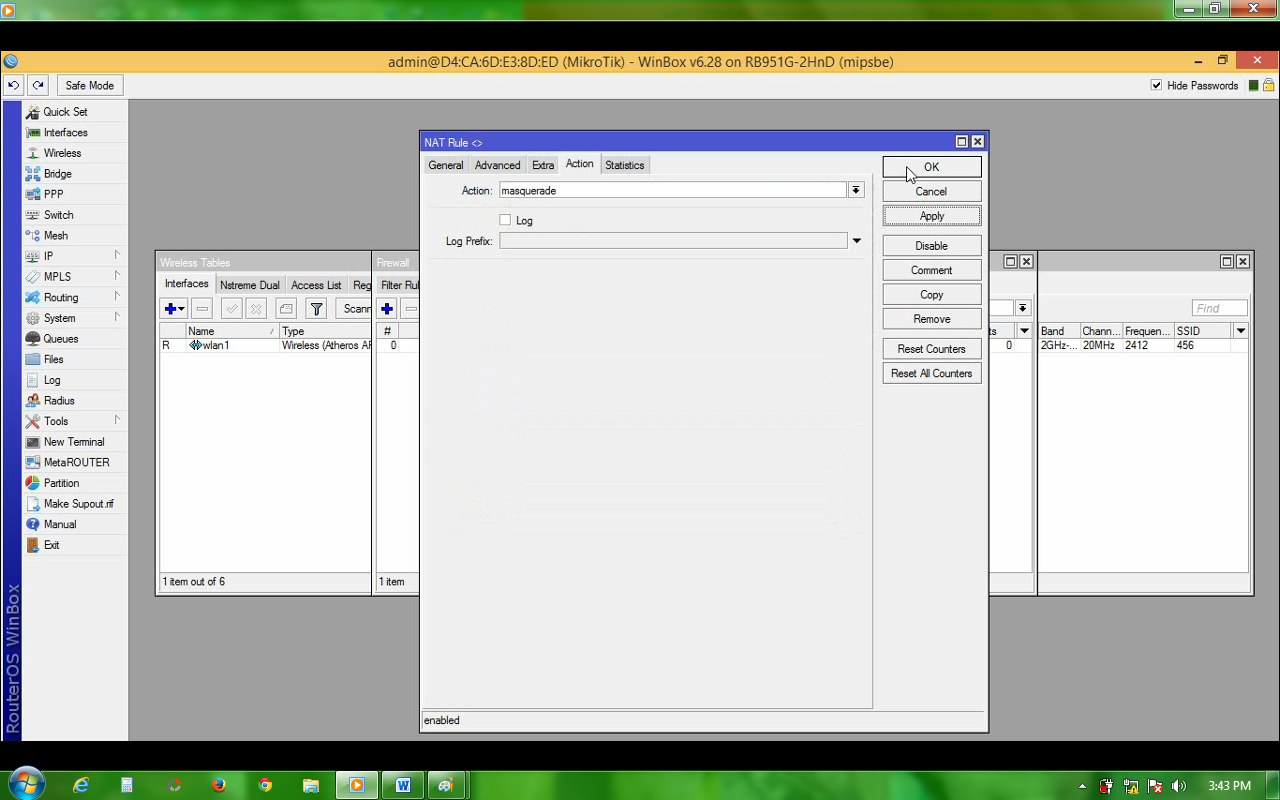Confirm the NAT rule with OK
1280x800 pixels.
click(x=932, y=167)
